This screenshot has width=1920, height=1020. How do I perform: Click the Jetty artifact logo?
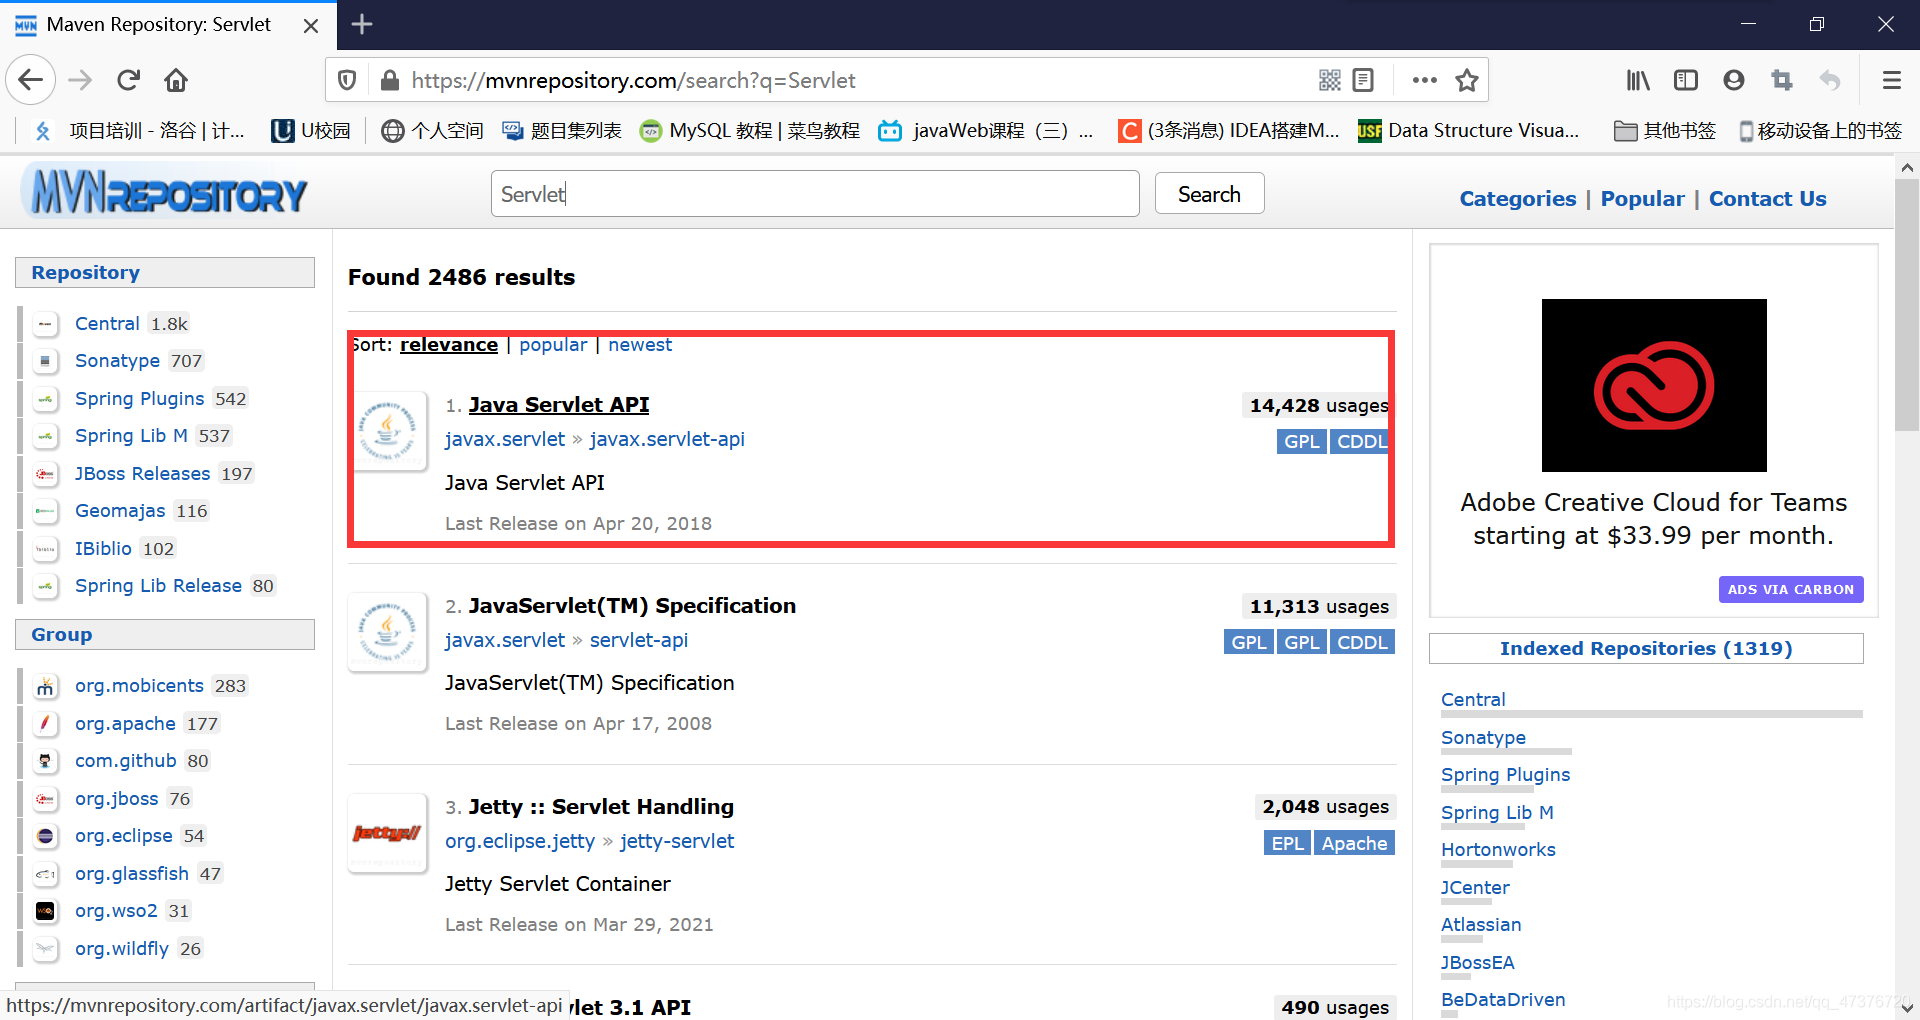point(387,833)
